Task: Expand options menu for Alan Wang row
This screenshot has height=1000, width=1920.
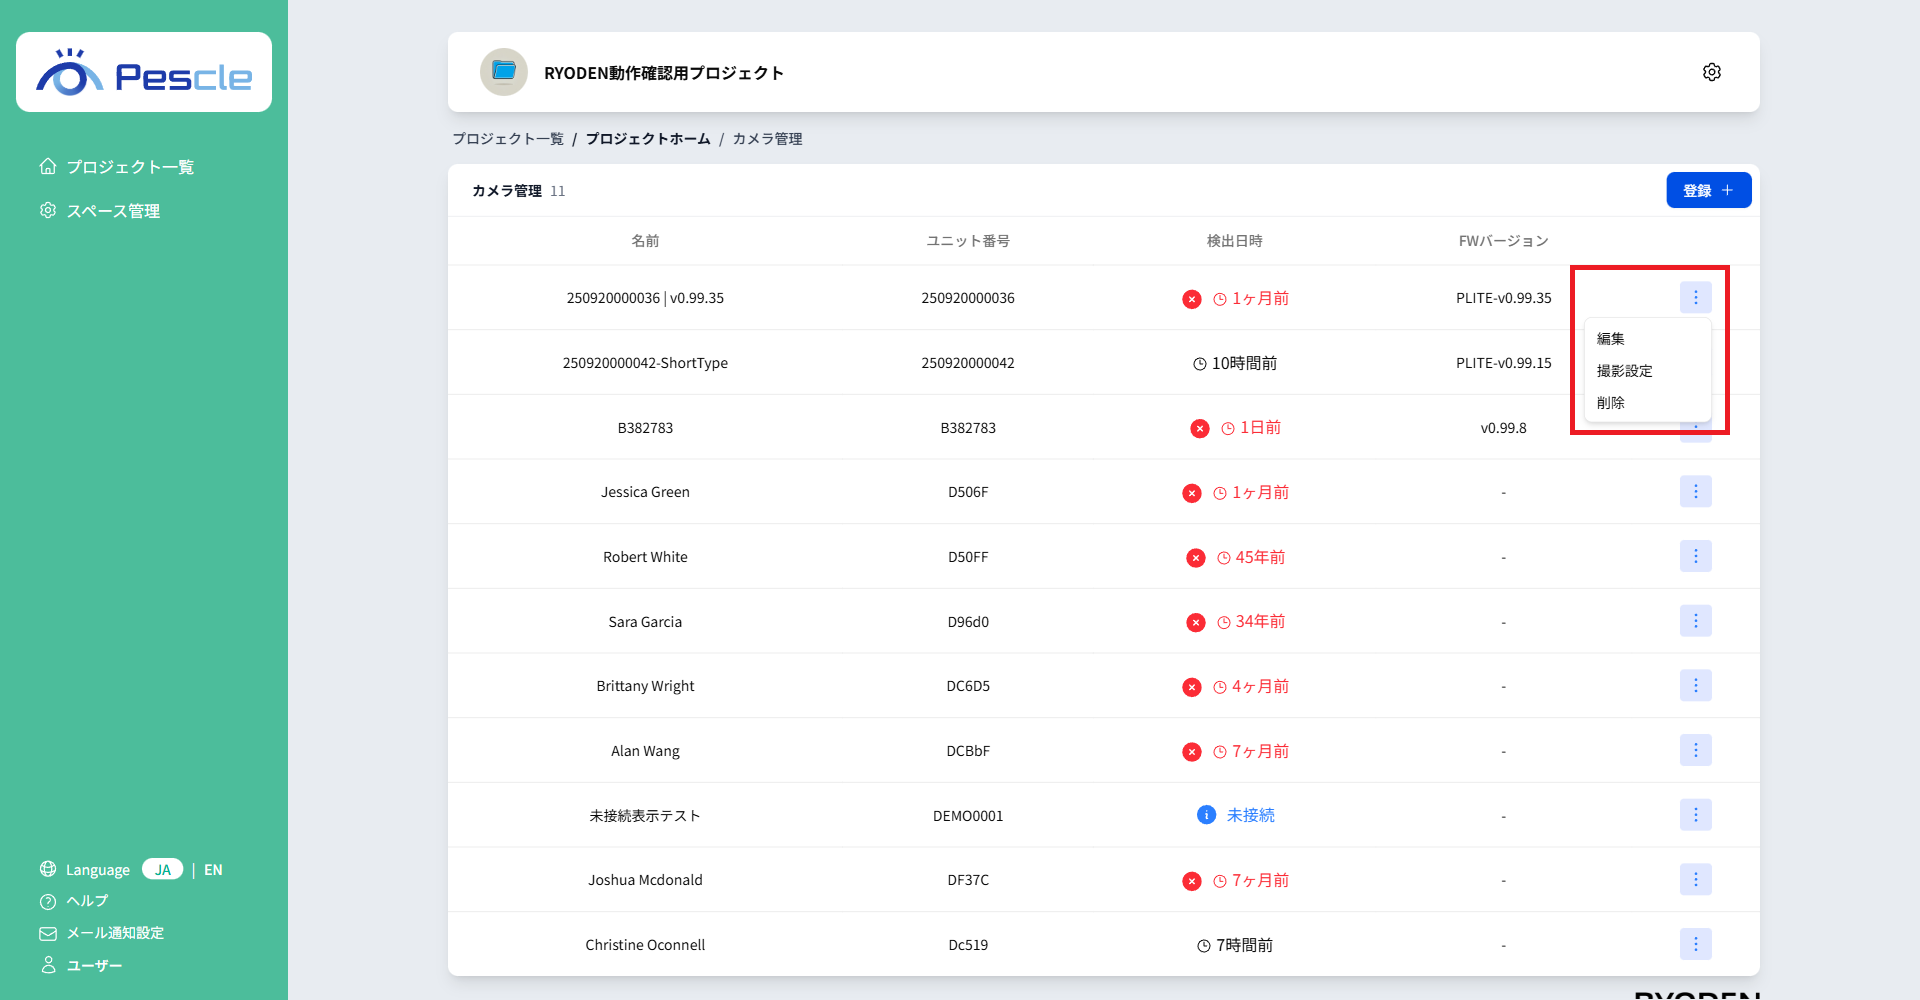Action: 1695,750
